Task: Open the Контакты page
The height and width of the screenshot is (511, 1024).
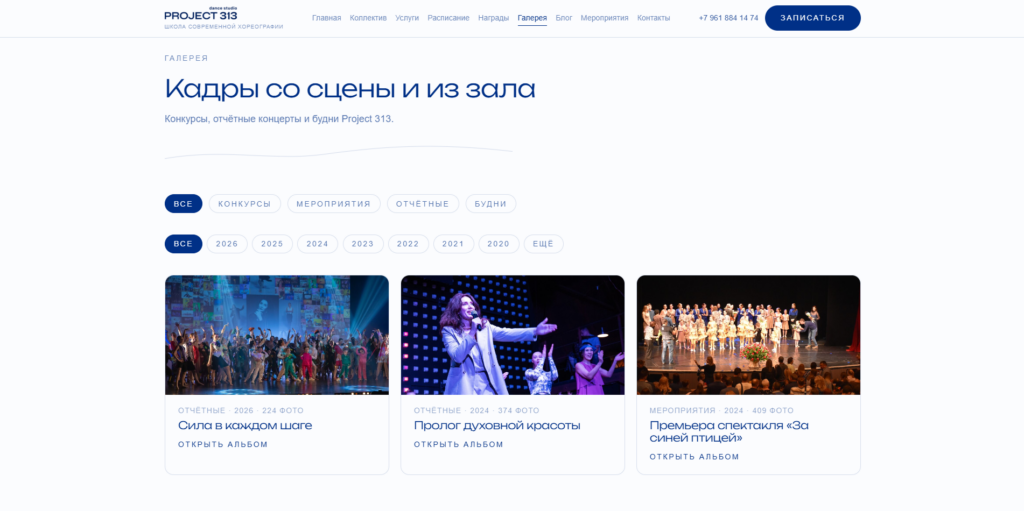Action: click(x=654, y=18)
